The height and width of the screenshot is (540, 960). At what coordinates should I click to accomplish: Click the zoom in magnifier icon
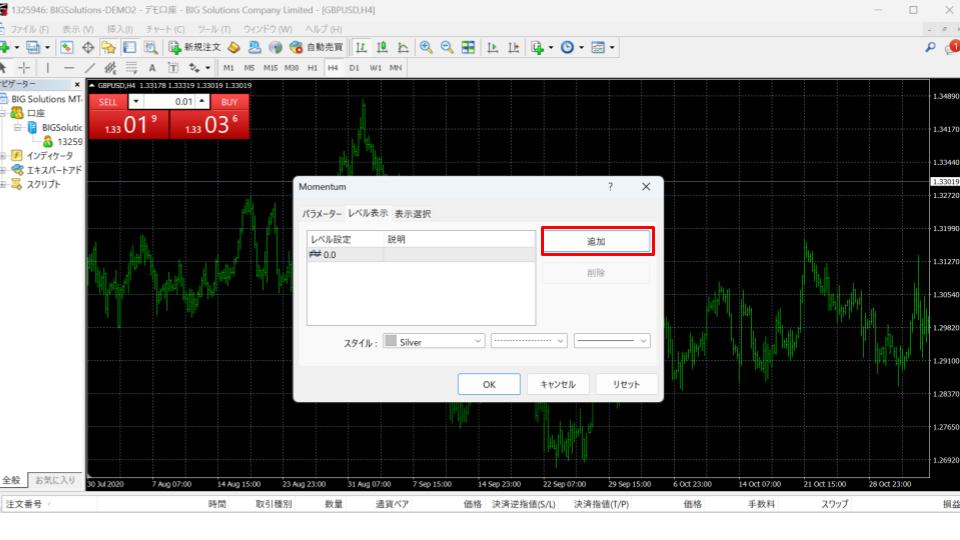(x=426, y=47)
